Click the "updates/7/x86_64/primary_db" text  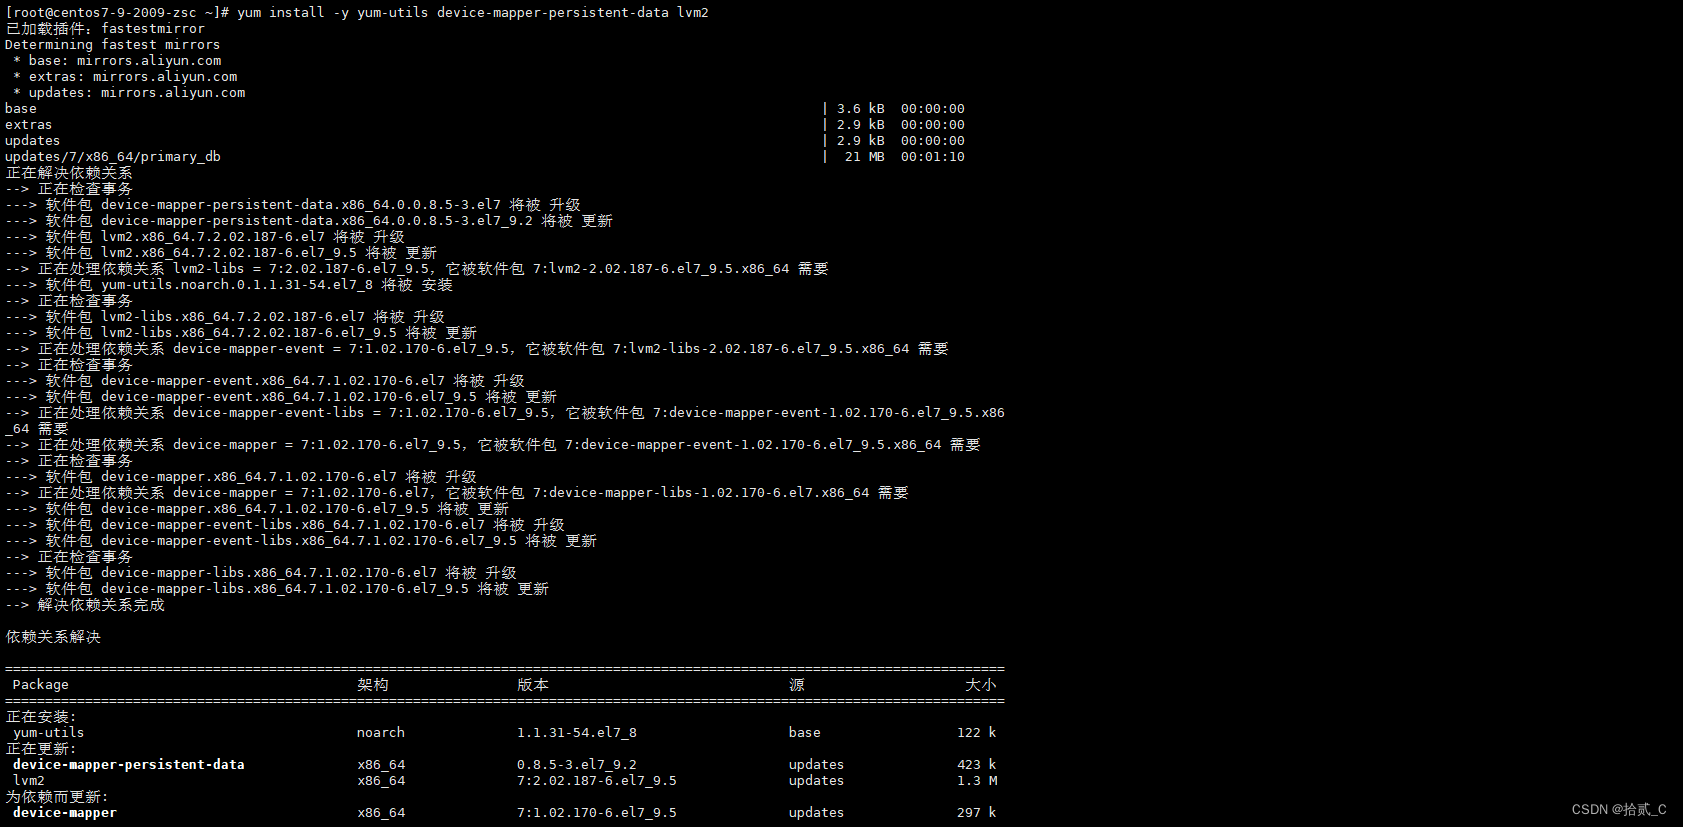(x=113, y=157)
